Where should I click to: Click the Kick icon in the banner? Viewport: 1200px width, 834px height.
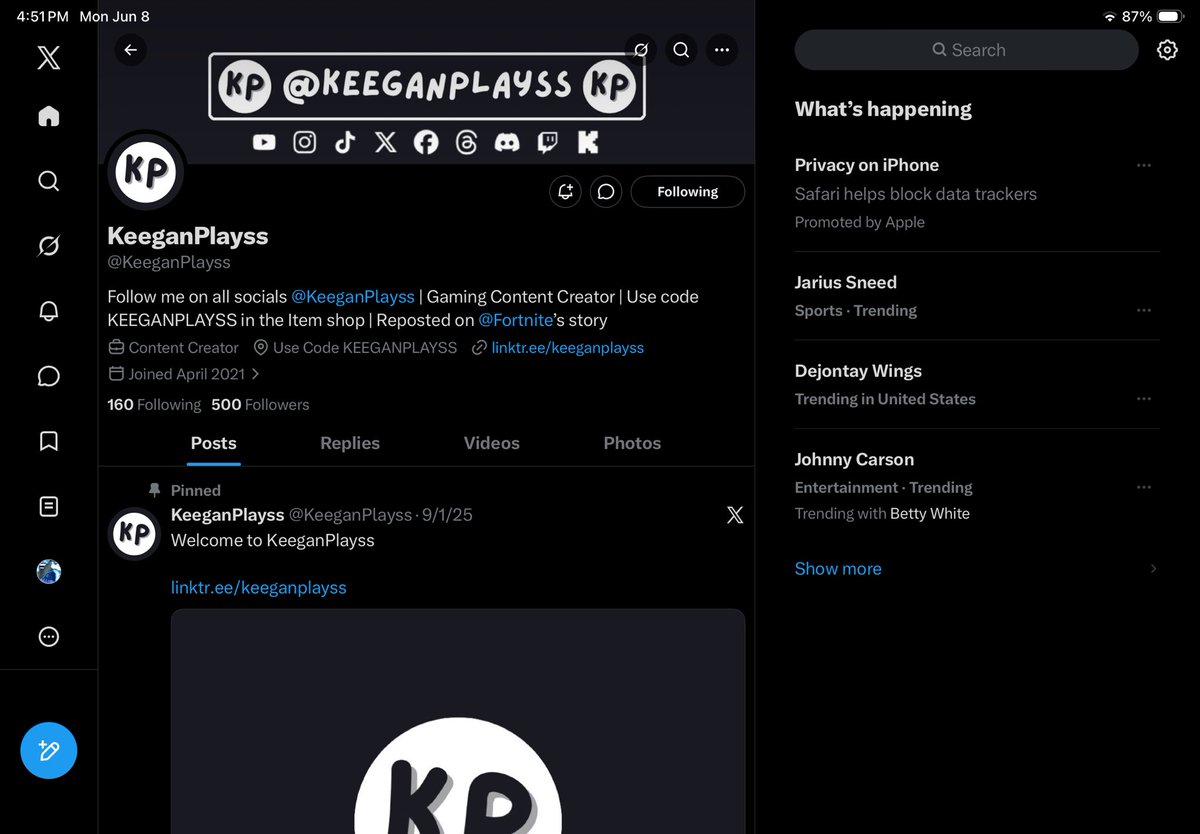click(588, 142)
